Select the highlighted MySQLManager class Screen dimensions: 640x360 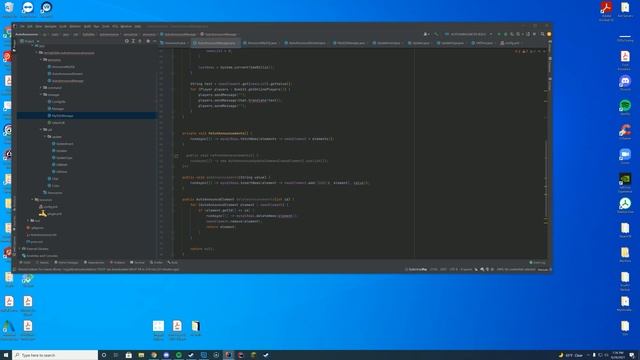point(87,116)
